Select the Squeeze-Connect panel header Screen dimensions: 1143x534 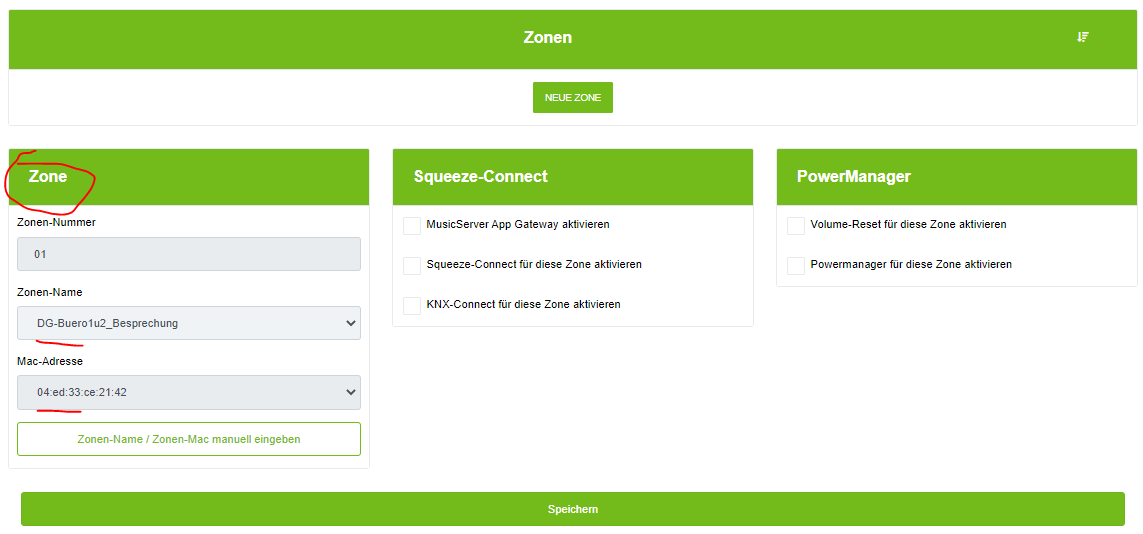click(572, 177)
